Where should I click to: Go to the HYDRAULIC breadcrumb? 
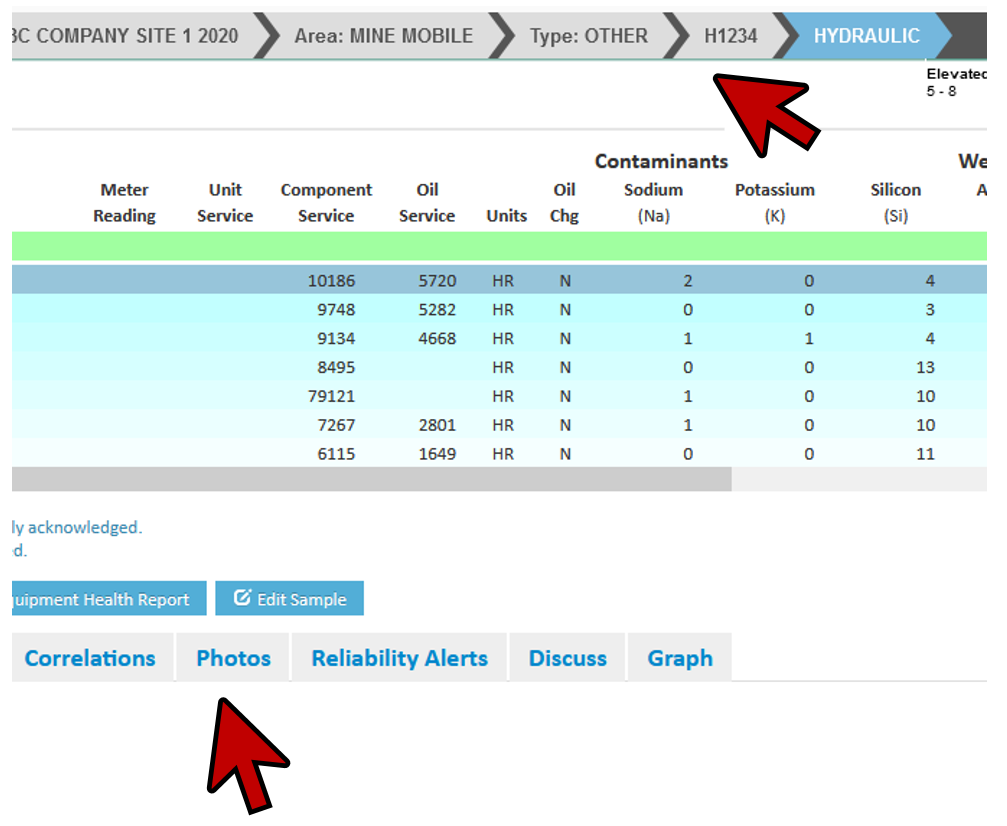(865, 36)
